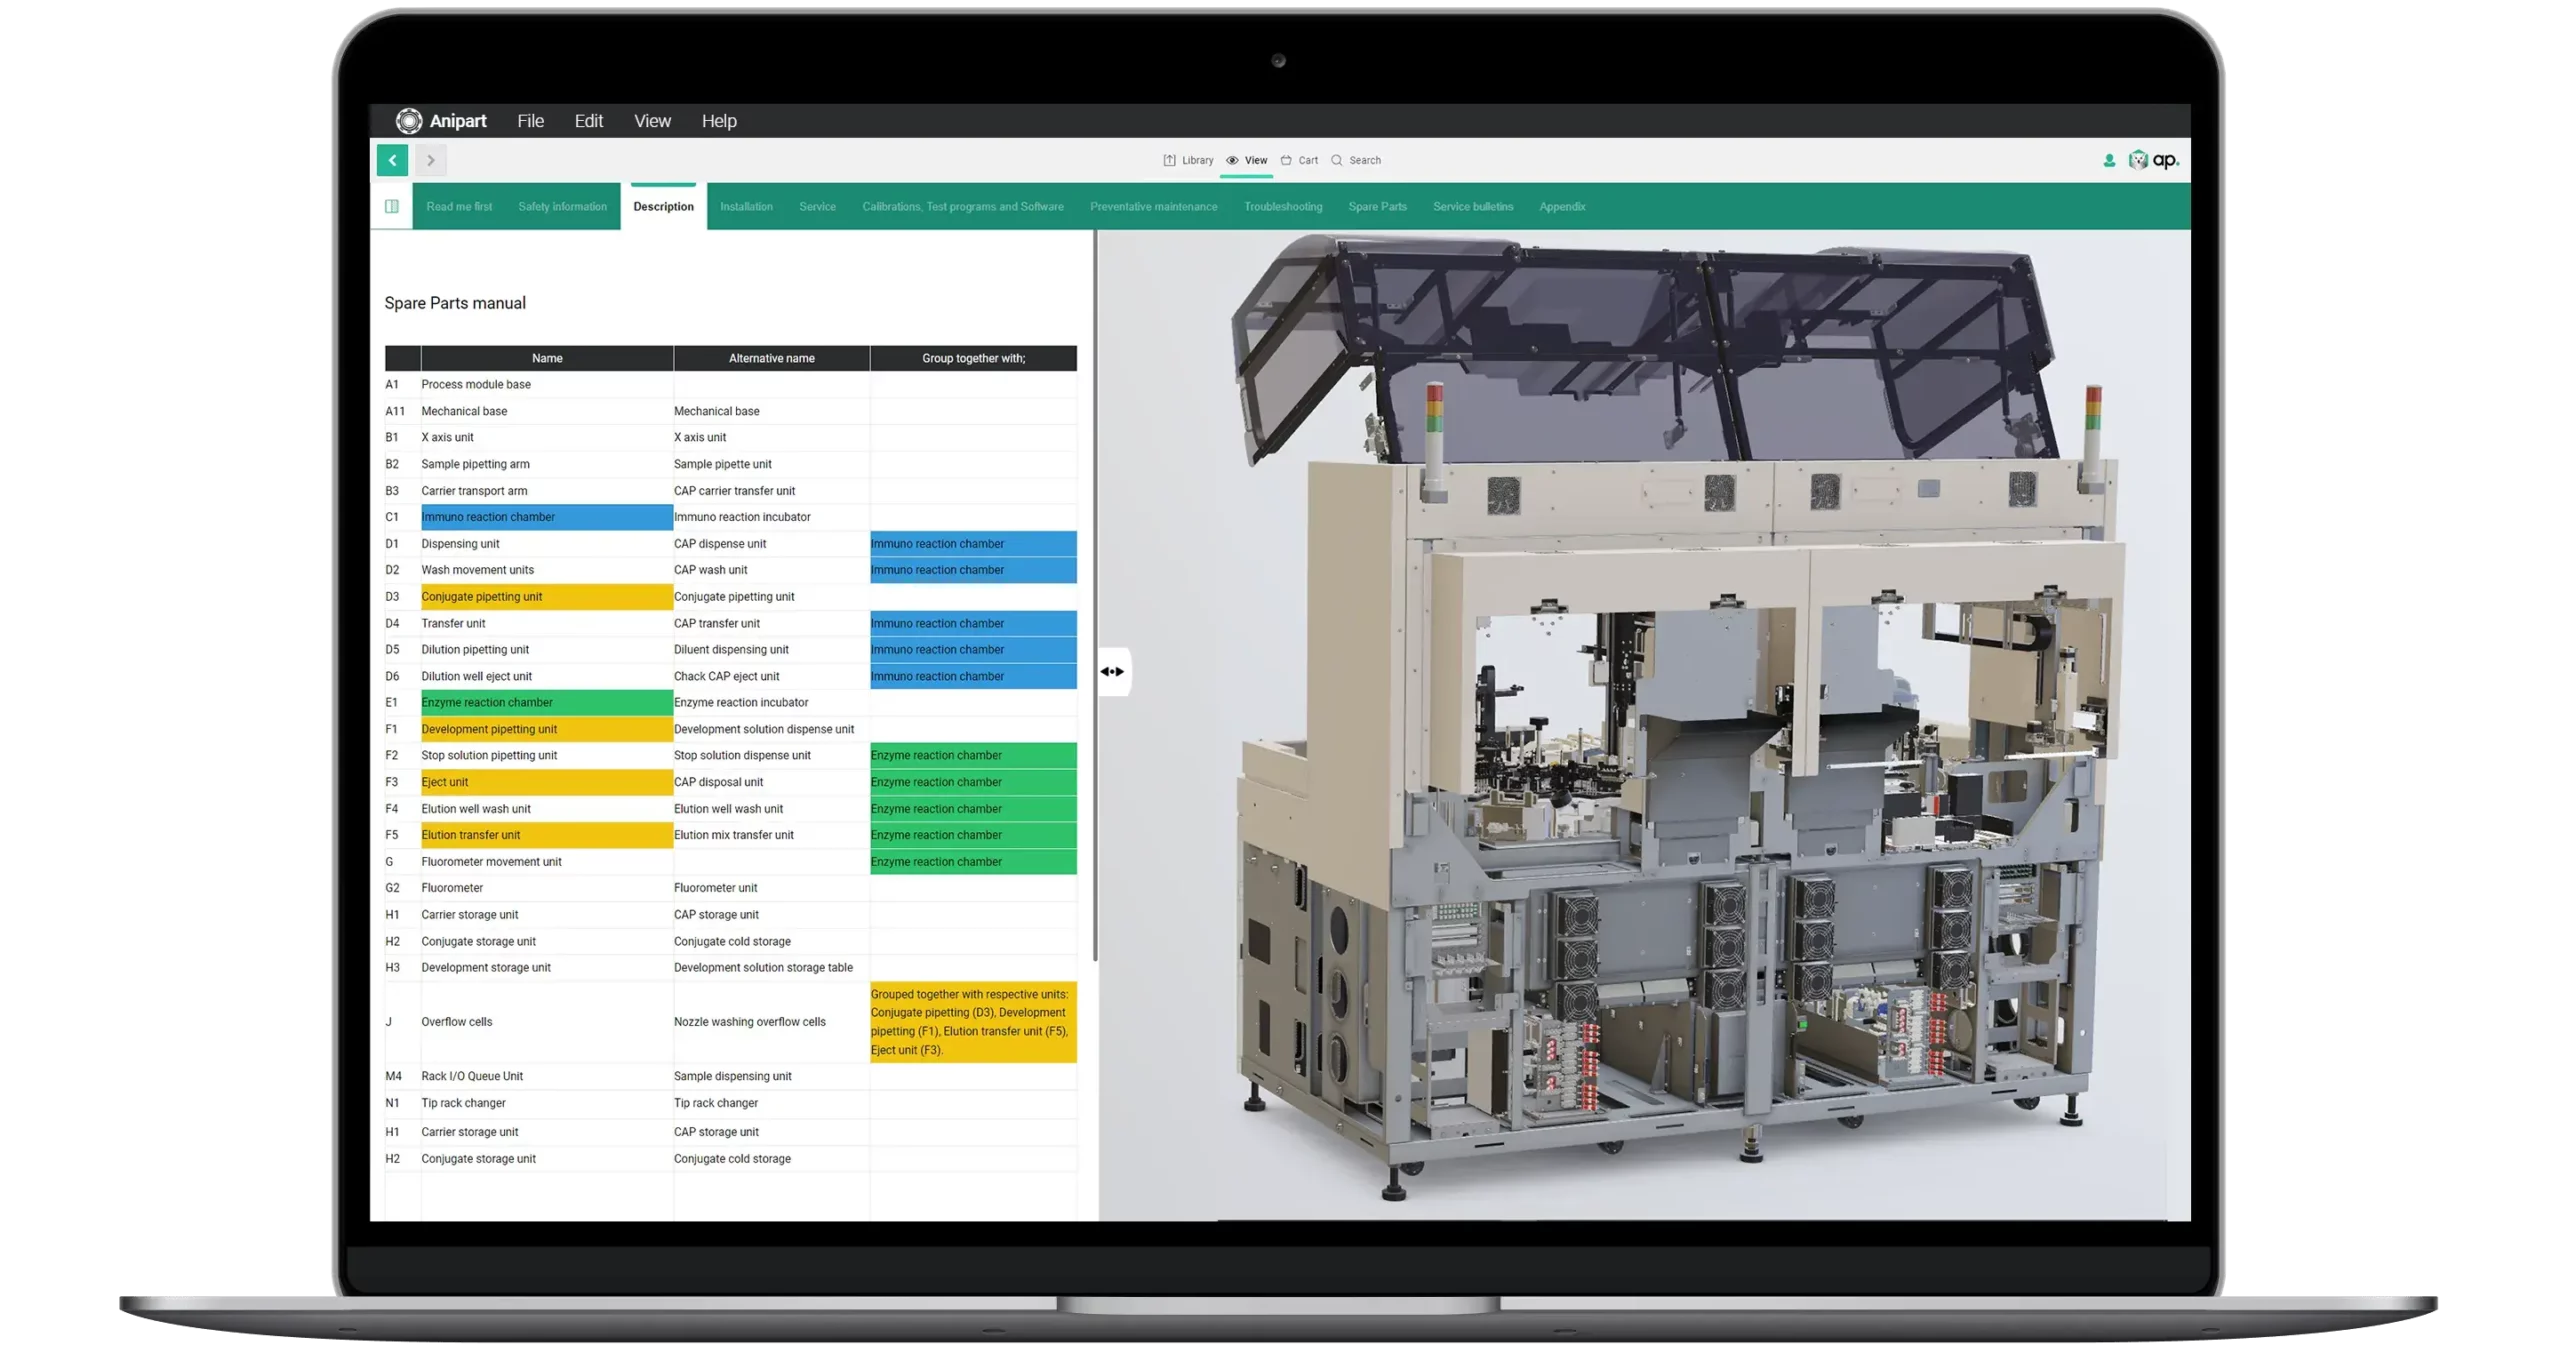Open the Troubleshooting tab
This screenshot has height=1369, width=2560.
(x=1282, y=206)
